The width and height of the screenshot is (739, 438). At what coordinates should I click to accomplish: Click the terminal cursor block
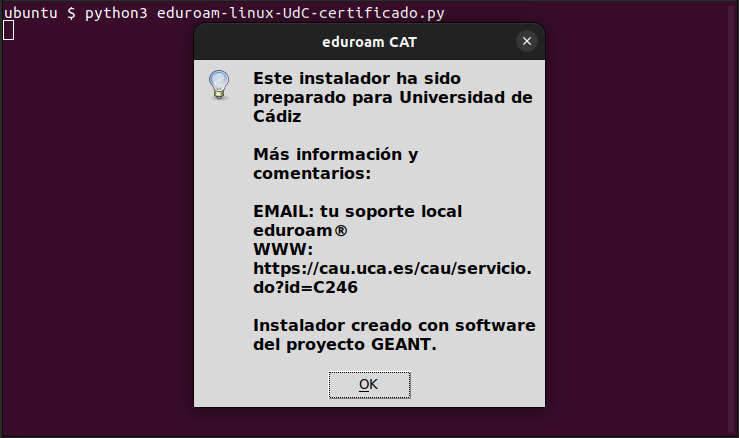pyautogui.click(x=8, y=30)
